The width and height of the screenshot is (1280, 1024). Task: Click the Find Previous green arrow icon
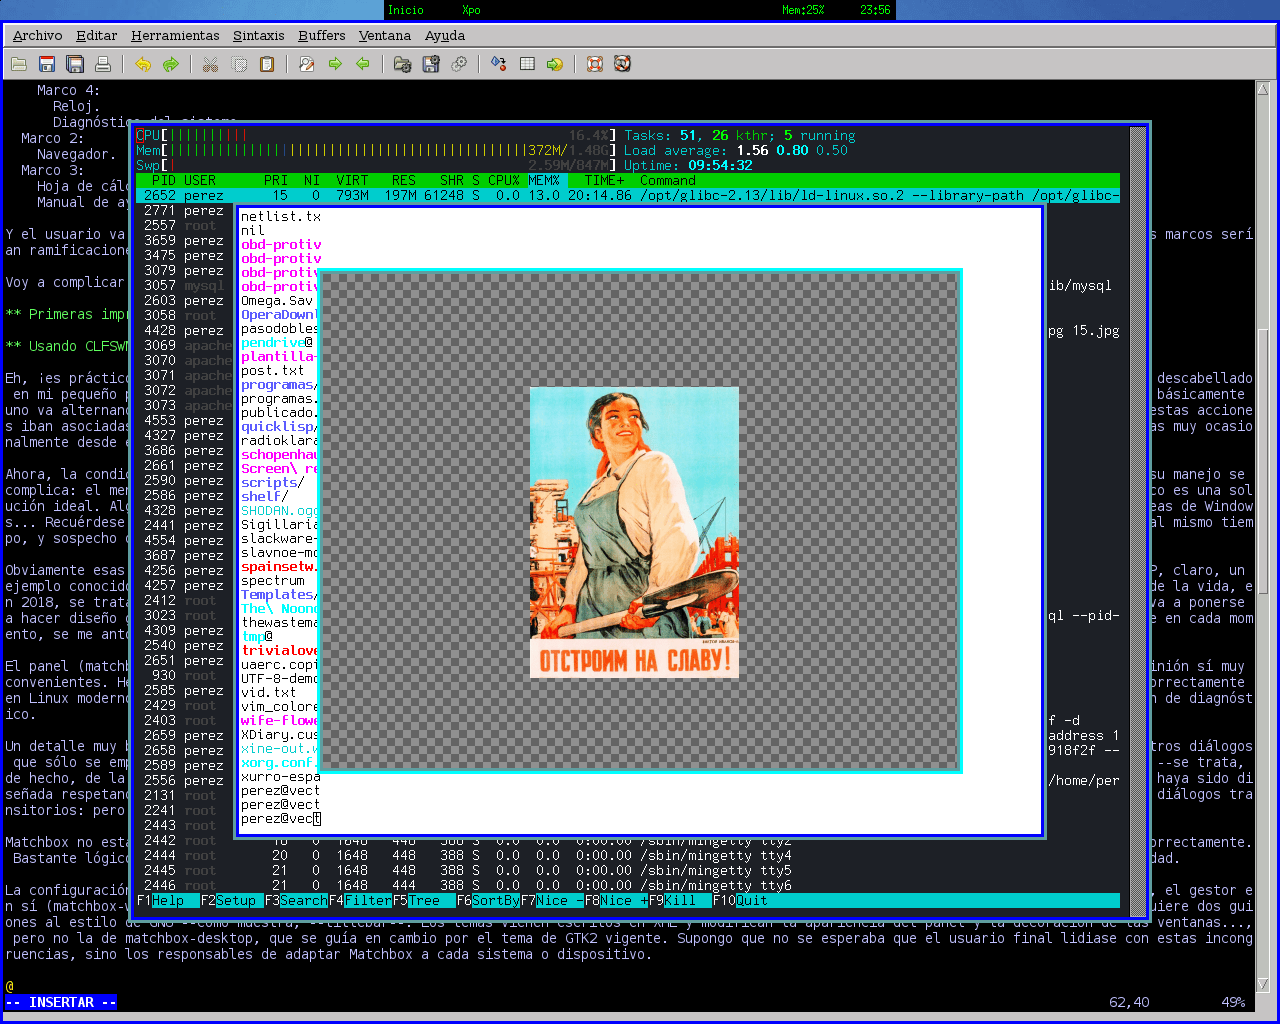(363, 64)
